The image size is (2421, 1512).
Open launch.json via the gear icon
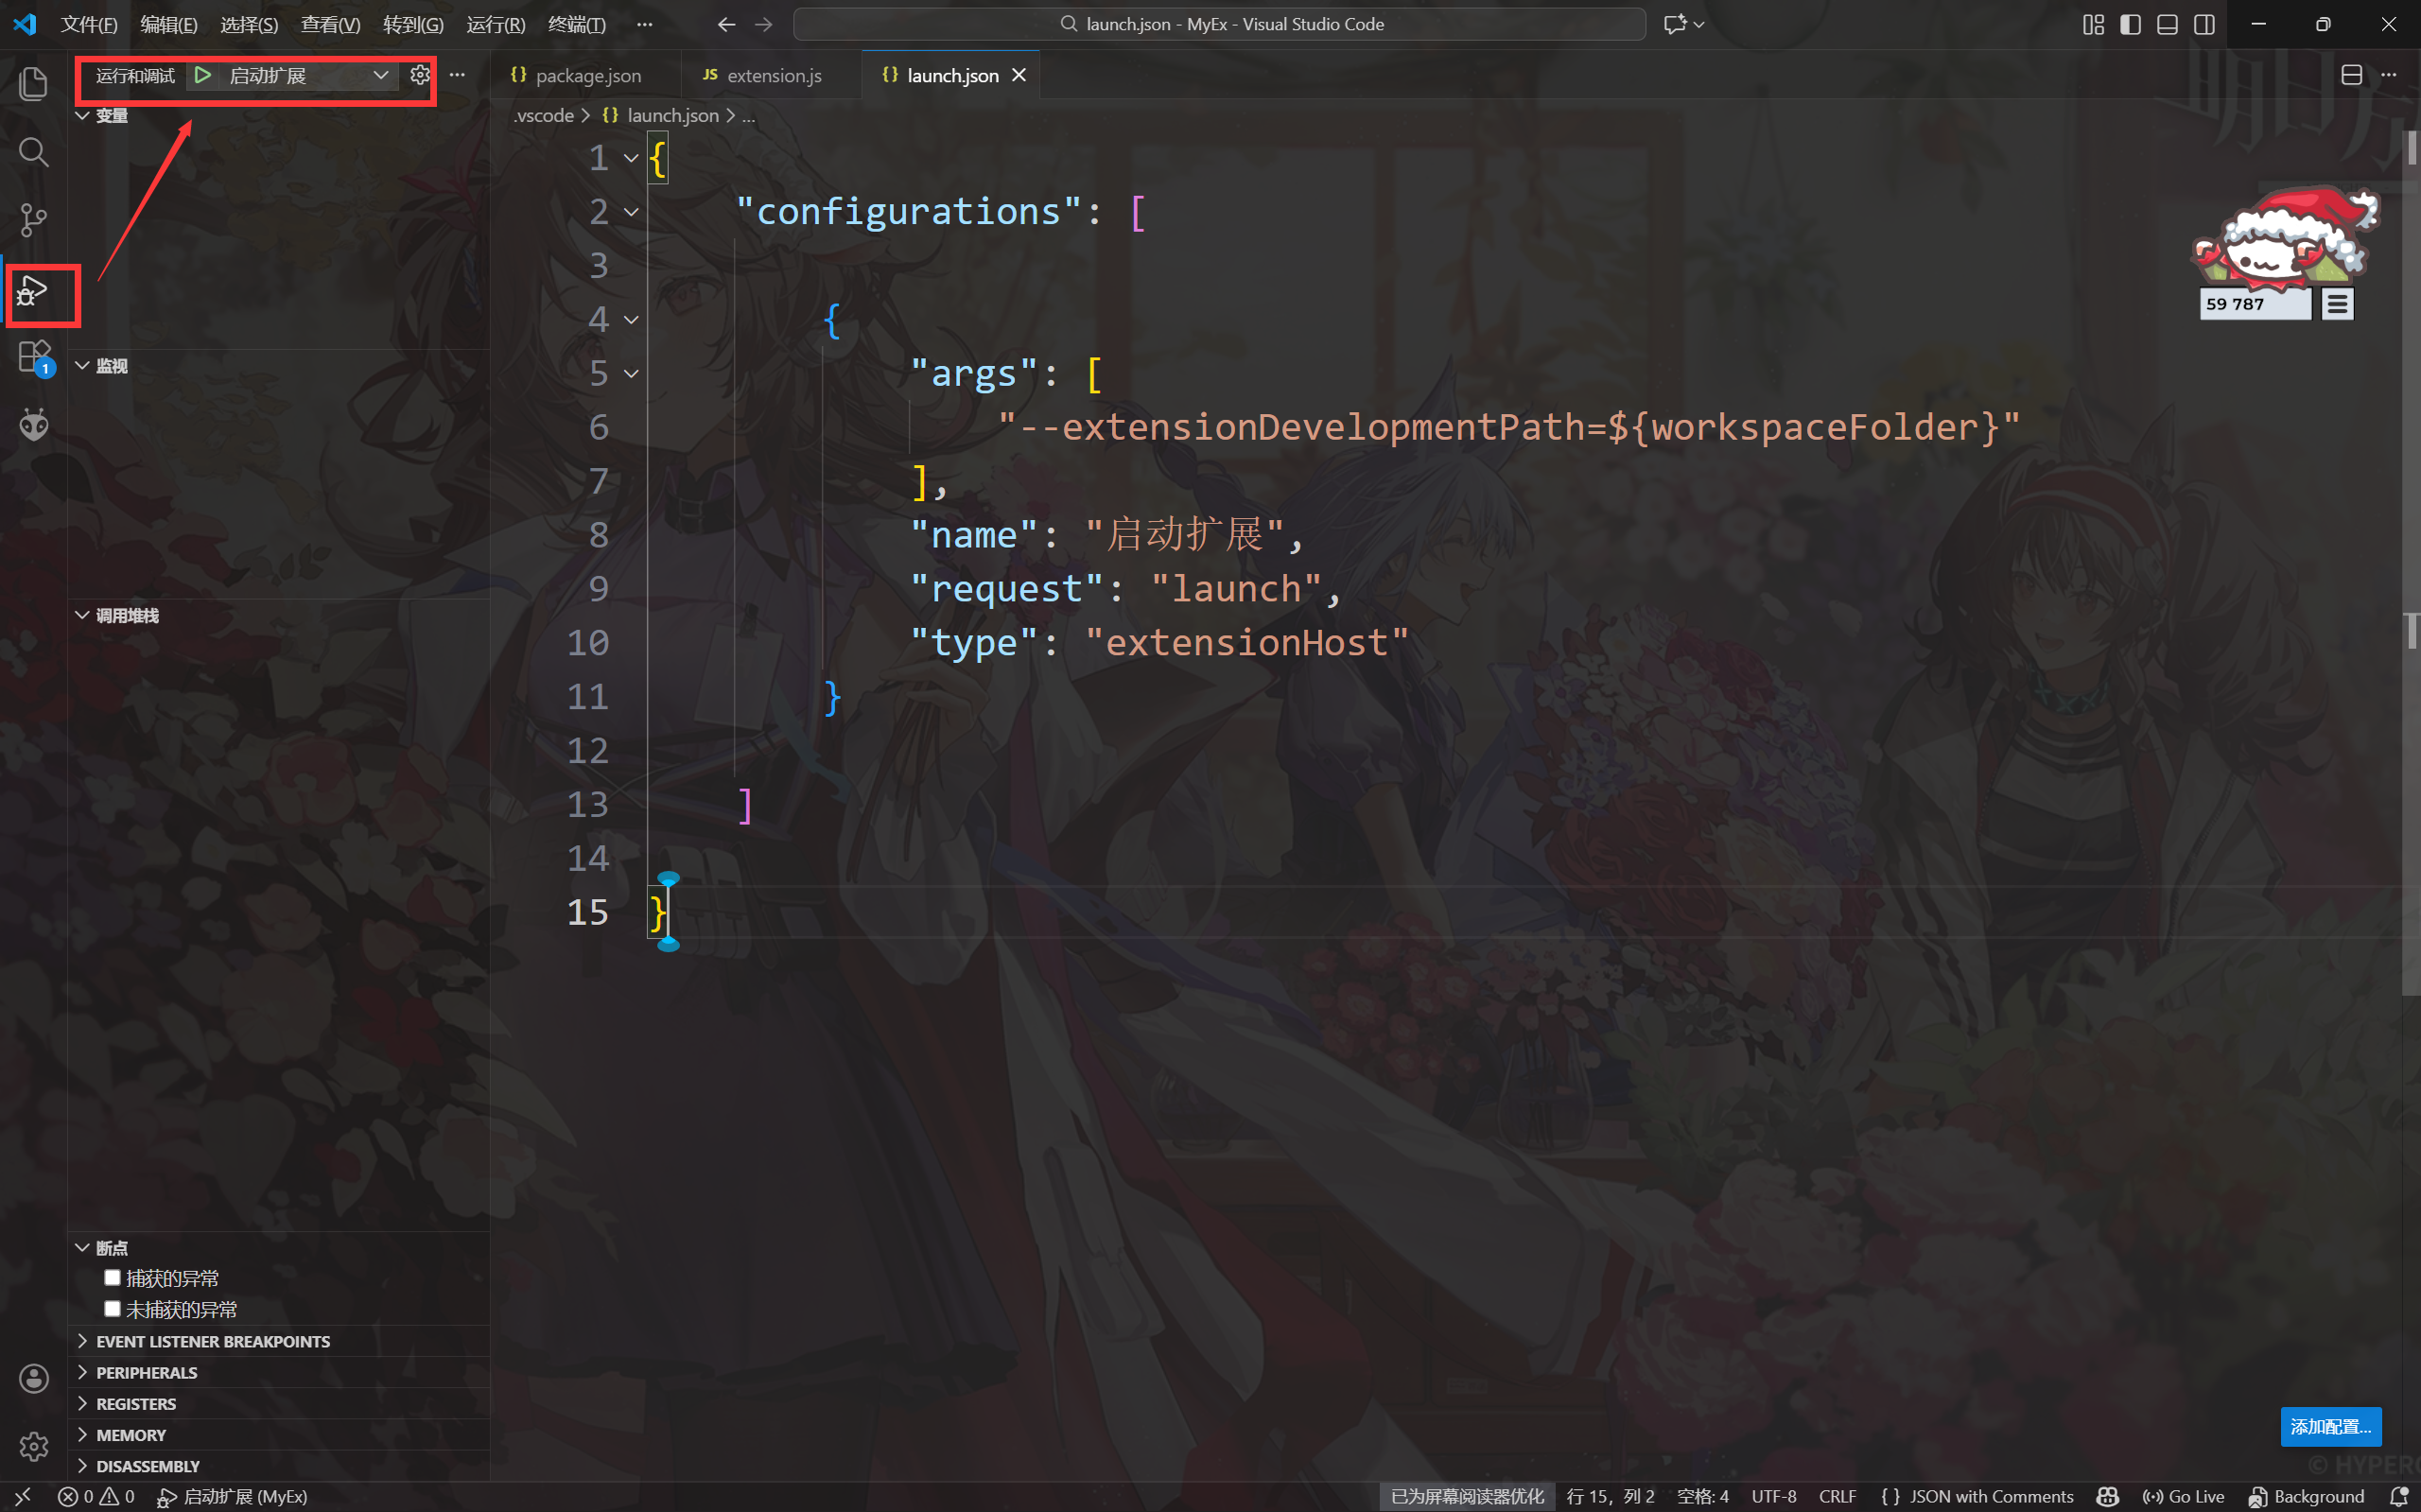tap(420, 75)
